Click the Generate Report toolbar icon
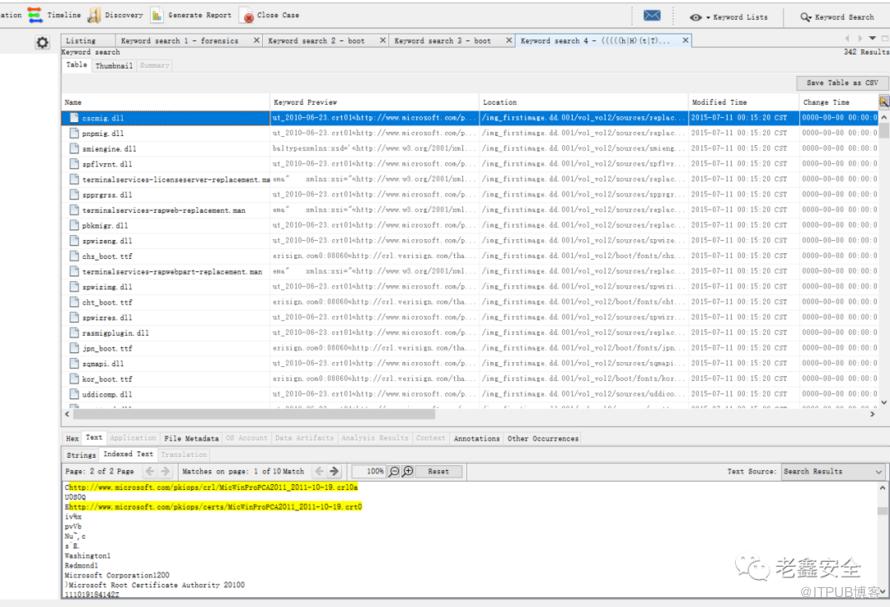 pos(191,16)
